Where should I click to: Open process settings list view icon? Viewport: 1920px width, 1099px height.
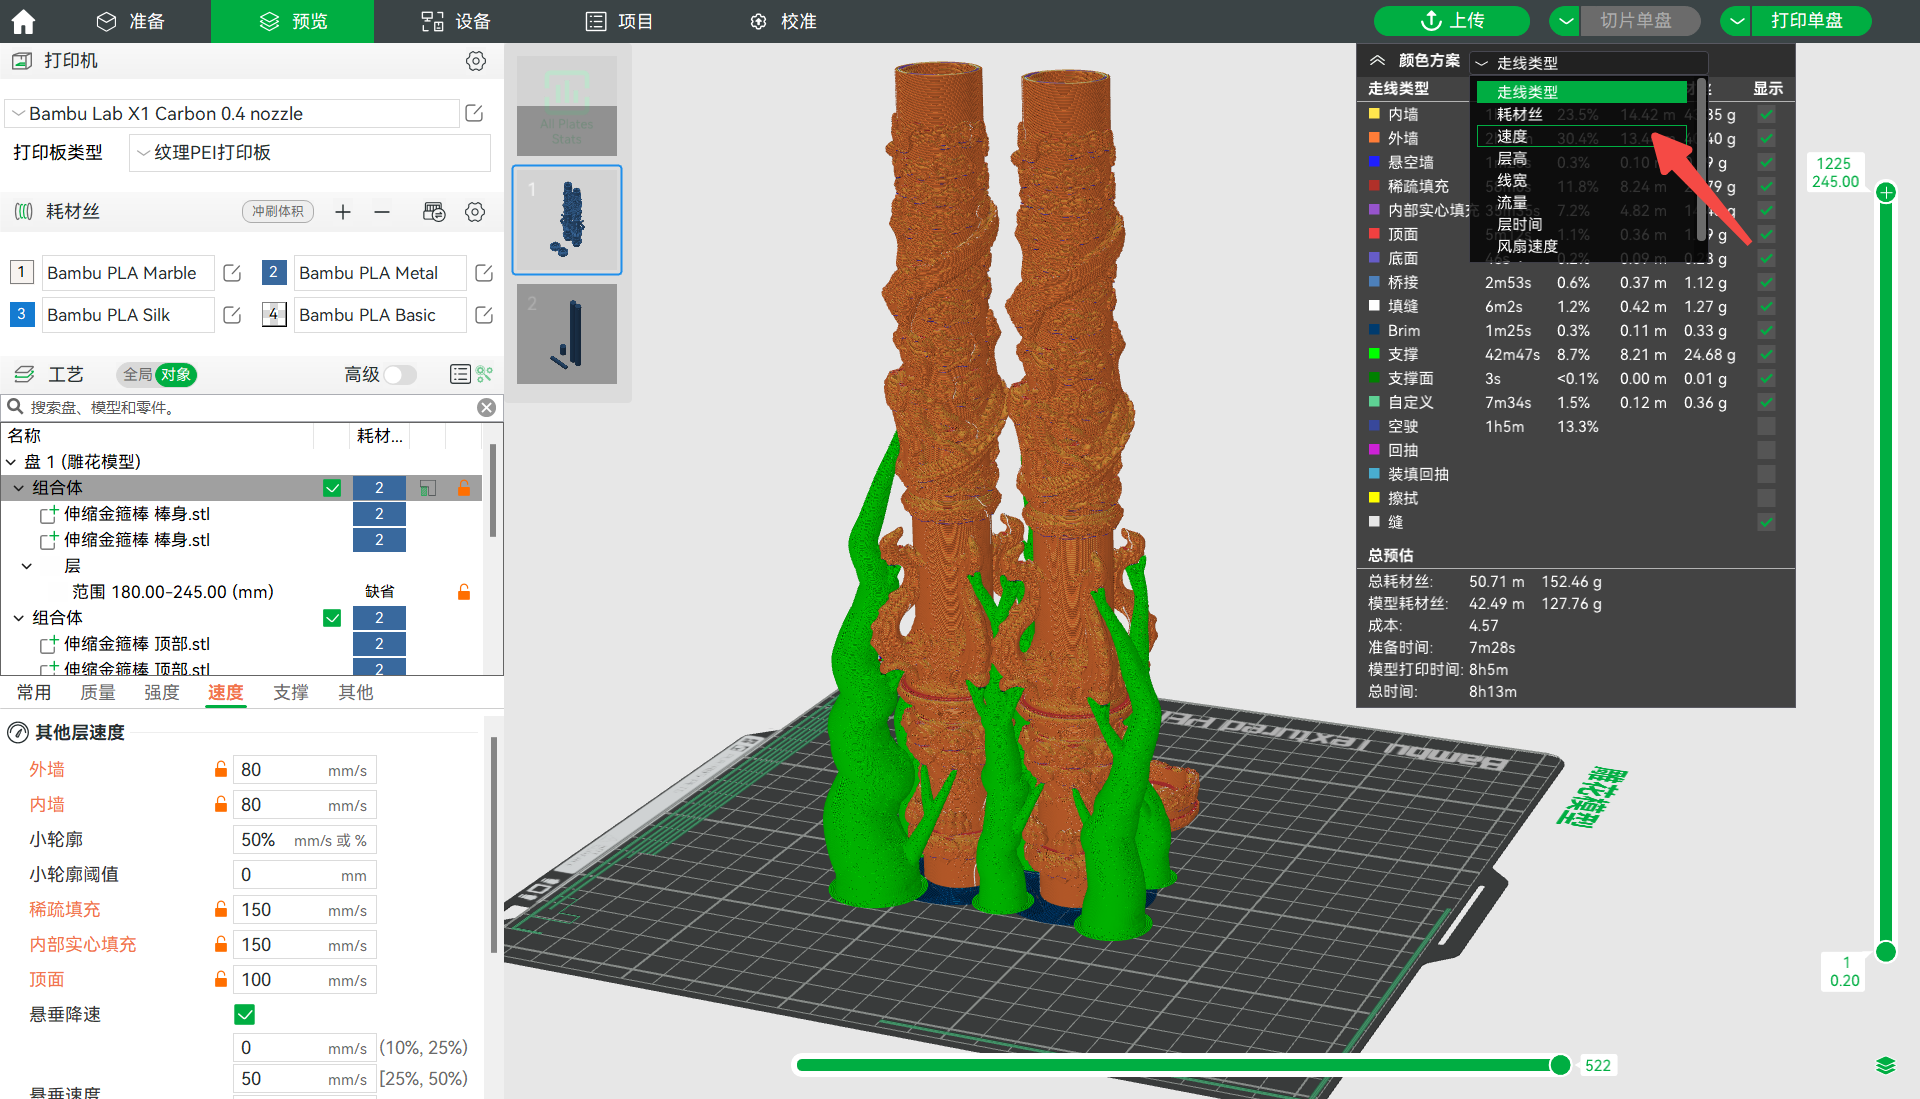pos(460,374)
